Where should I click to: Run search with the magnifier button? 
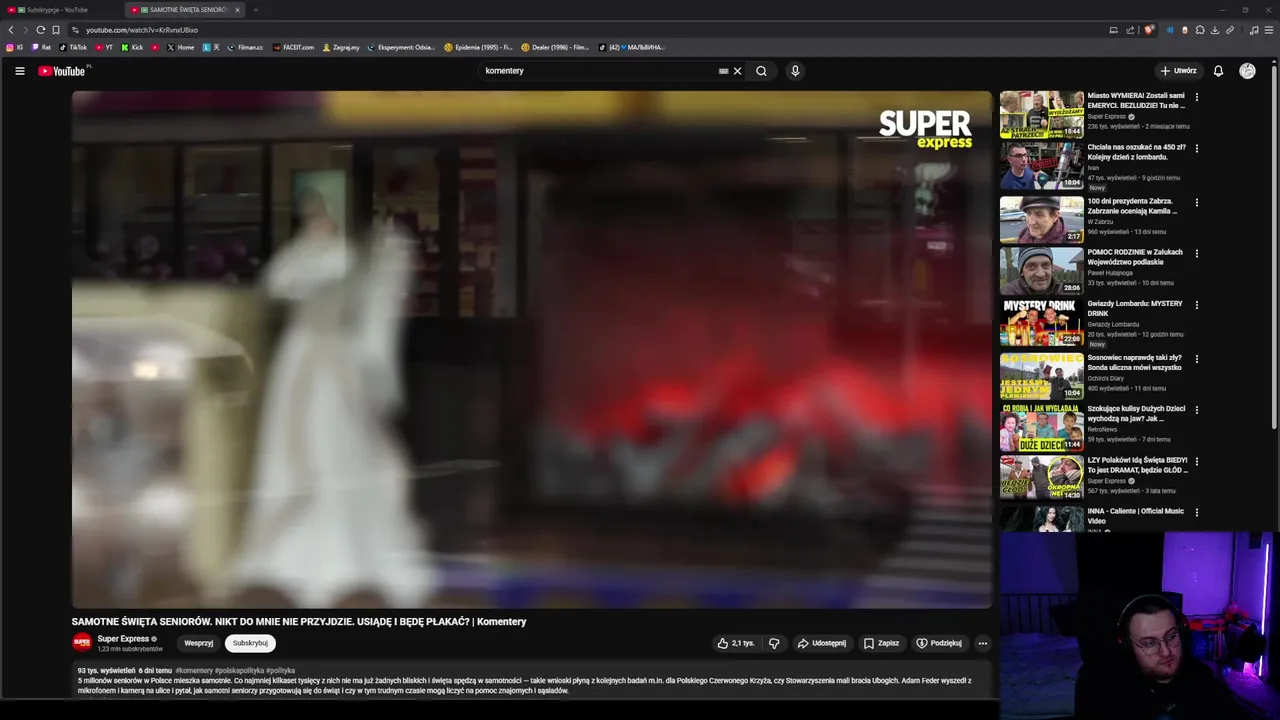coord(761,71)
